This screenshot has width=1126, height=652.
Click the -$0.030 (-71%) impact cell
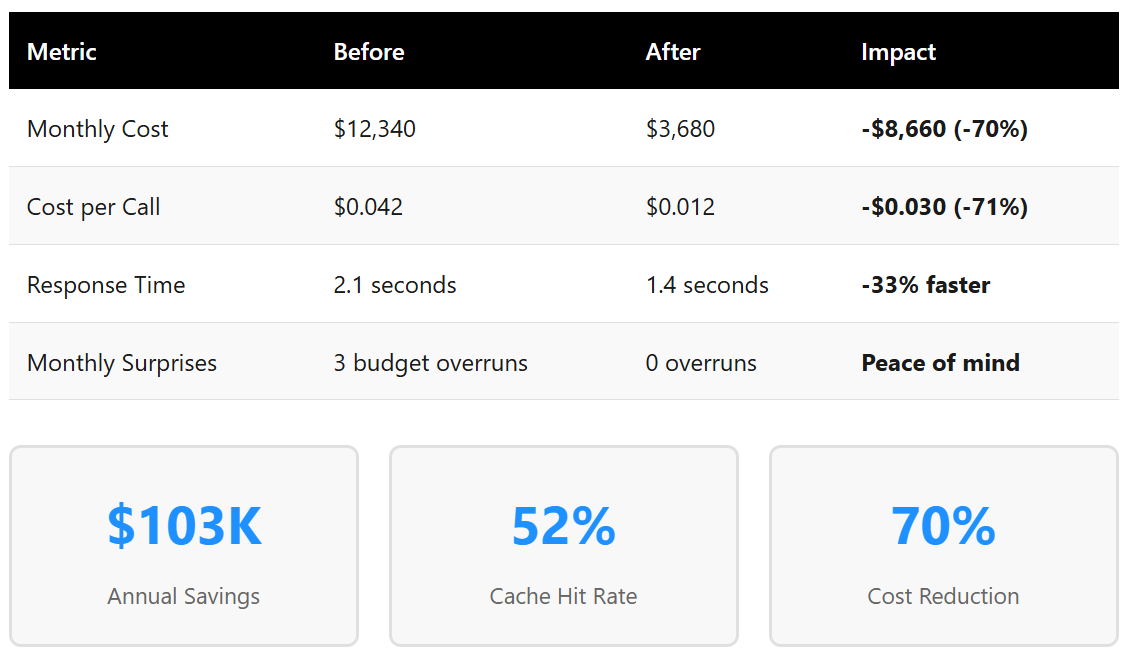click(944, 207)
